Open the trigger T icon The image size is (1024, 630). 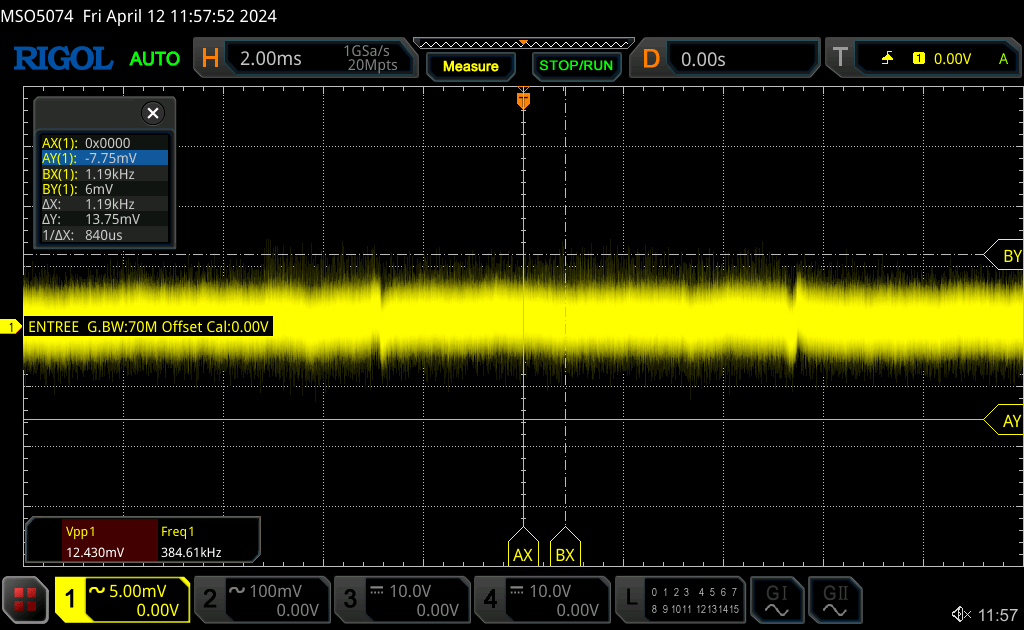840,57
